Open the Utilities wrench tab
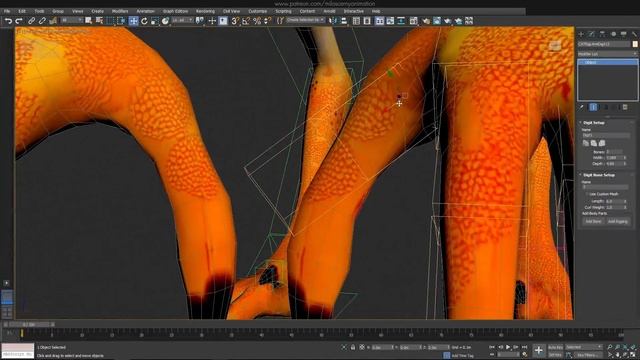Viewport: 640px width, 360px height. coord(634,34)
